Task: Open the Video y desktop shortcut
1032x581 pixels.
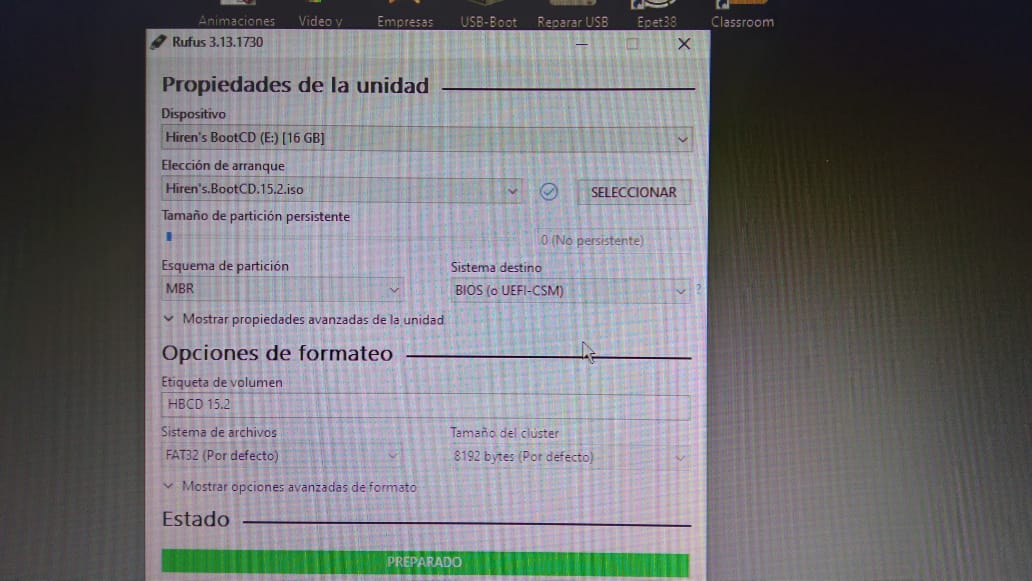Action: coord(321,15)
